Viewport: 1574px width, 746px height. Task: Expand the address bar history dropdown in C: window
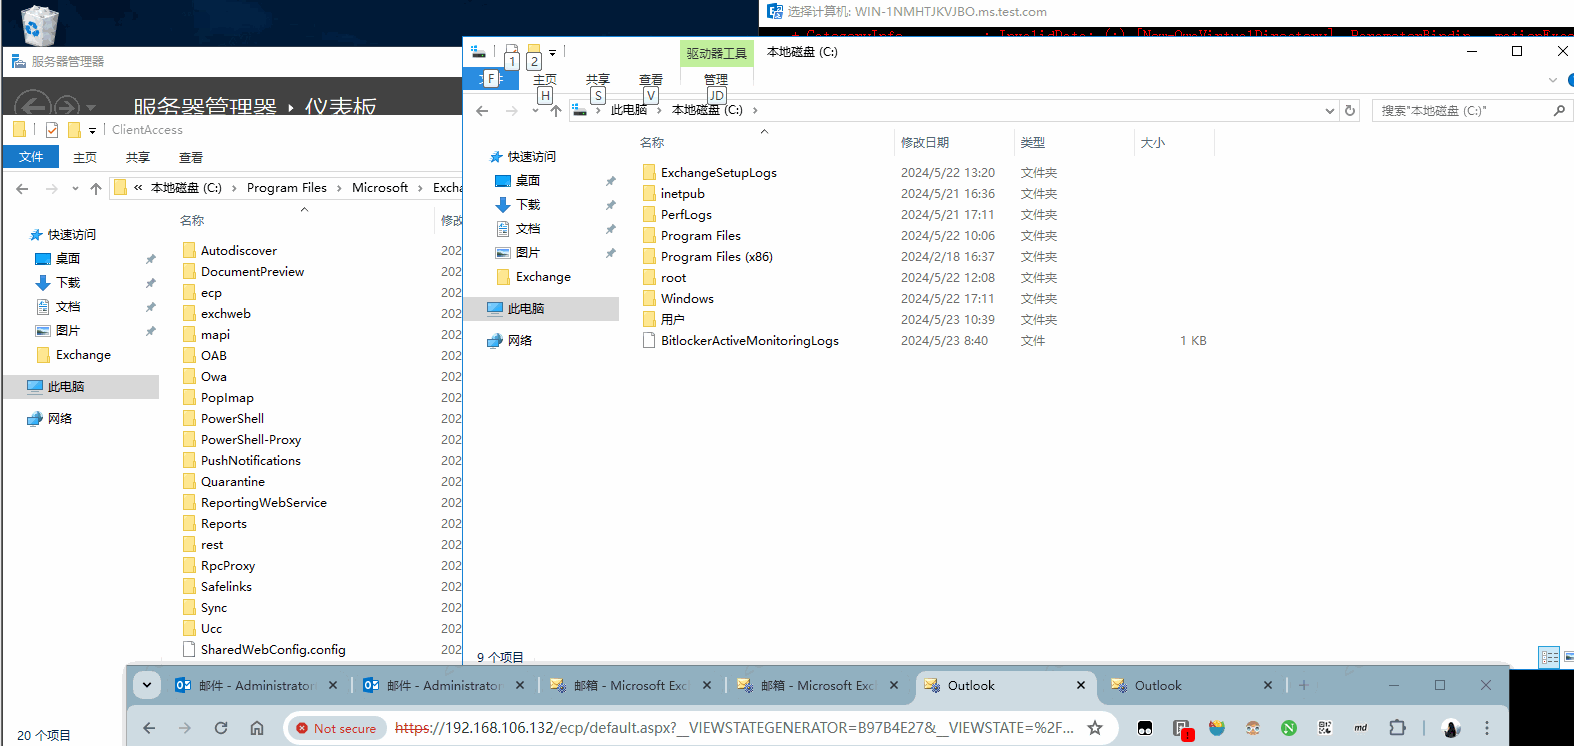1329,111
